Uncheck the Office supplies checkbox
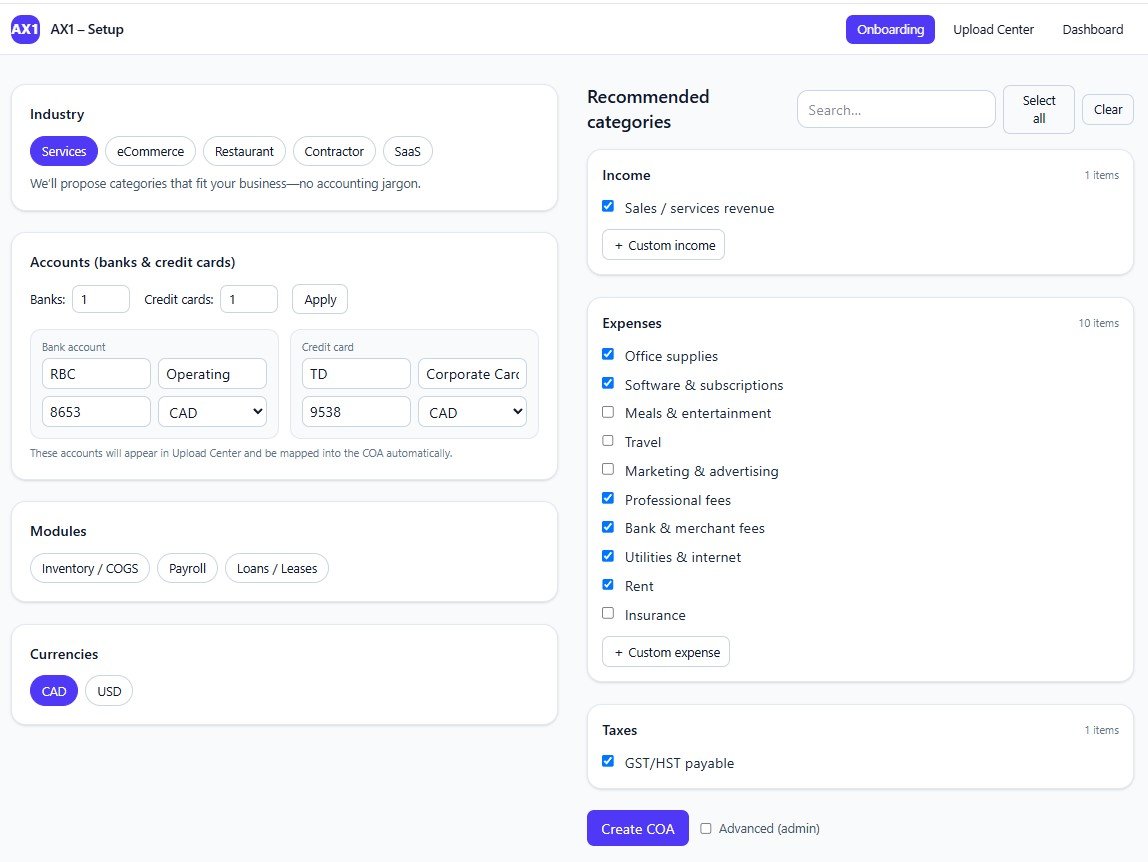The image size is (1148, 862). coord(608,354)
